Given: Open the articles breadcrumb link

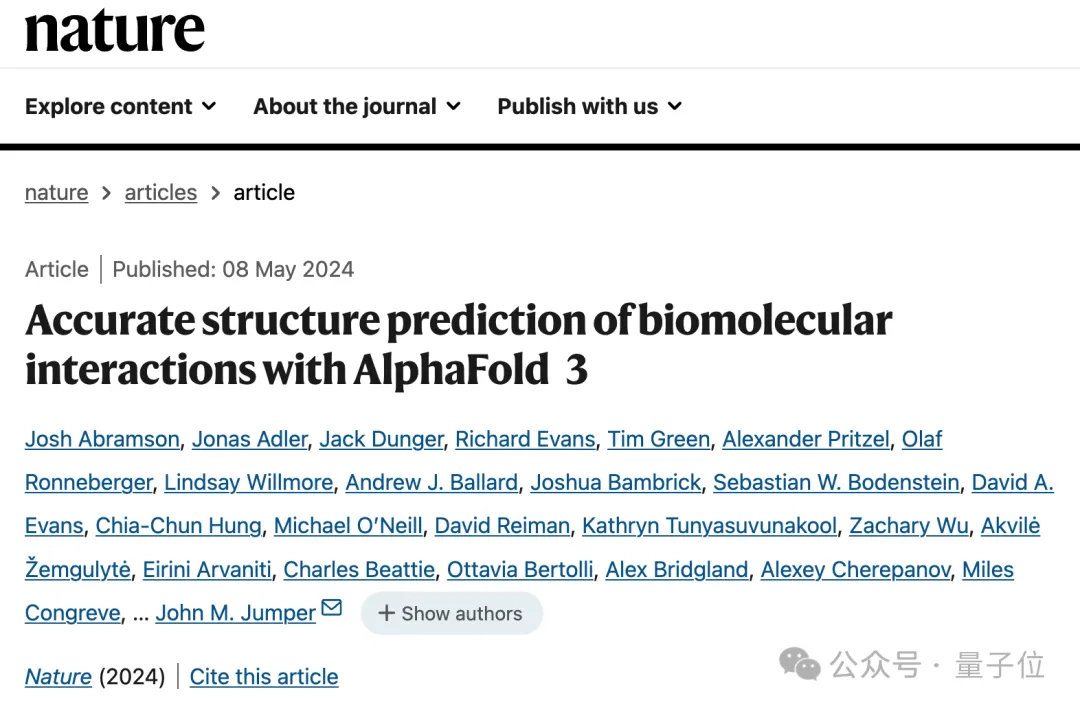Looking at the screenshot, I should 160,192.
